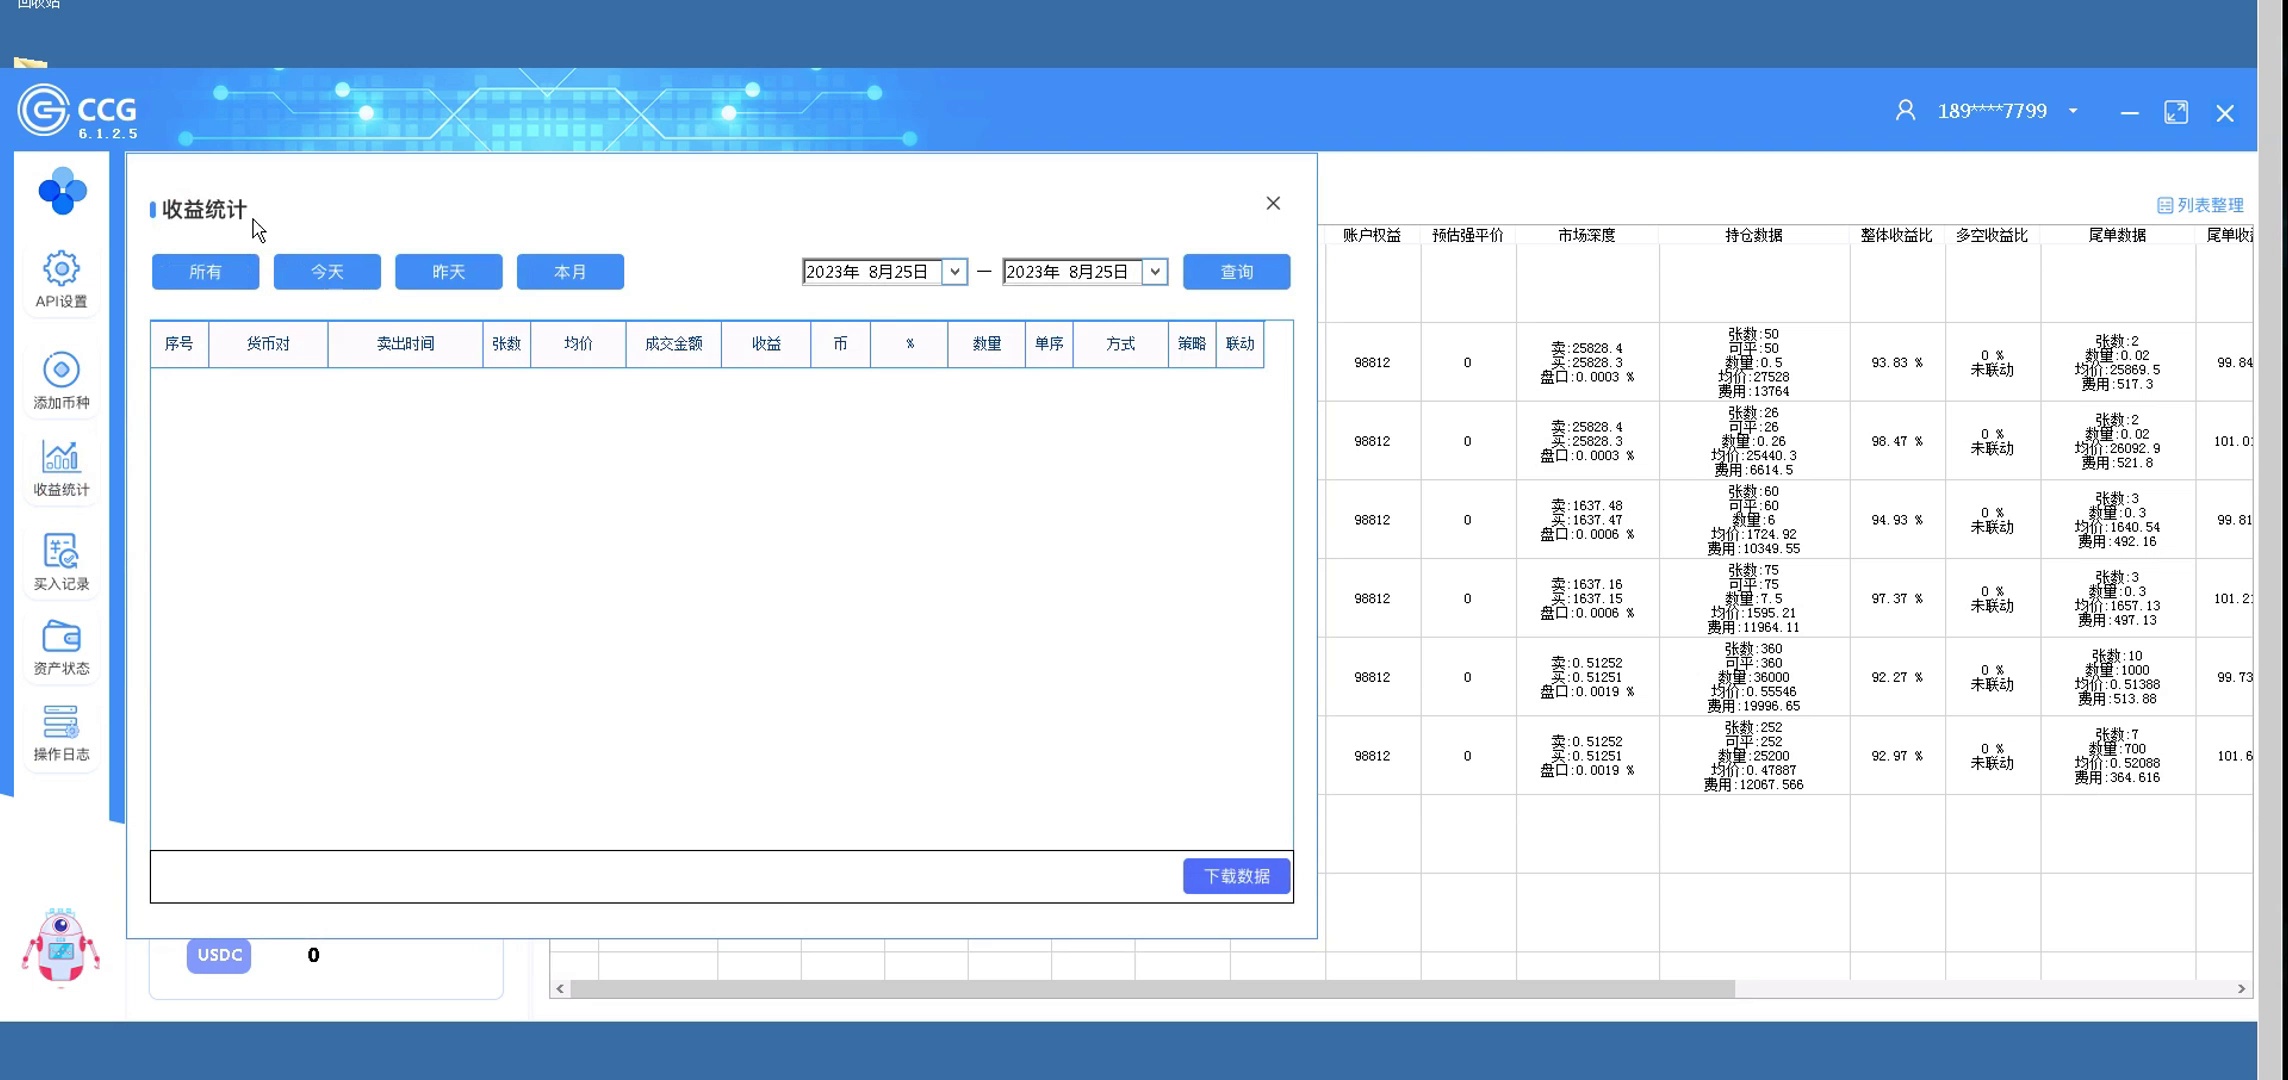Click the 下载数据 button
The image size is (2288, 1080).
(x=1236, y=876)
